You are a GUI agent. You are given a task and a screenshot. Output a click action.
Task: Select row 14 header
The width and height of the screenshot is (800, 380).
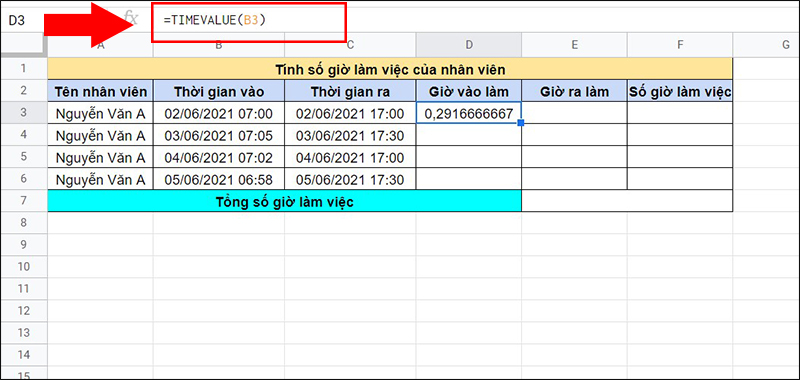[24, 354]
